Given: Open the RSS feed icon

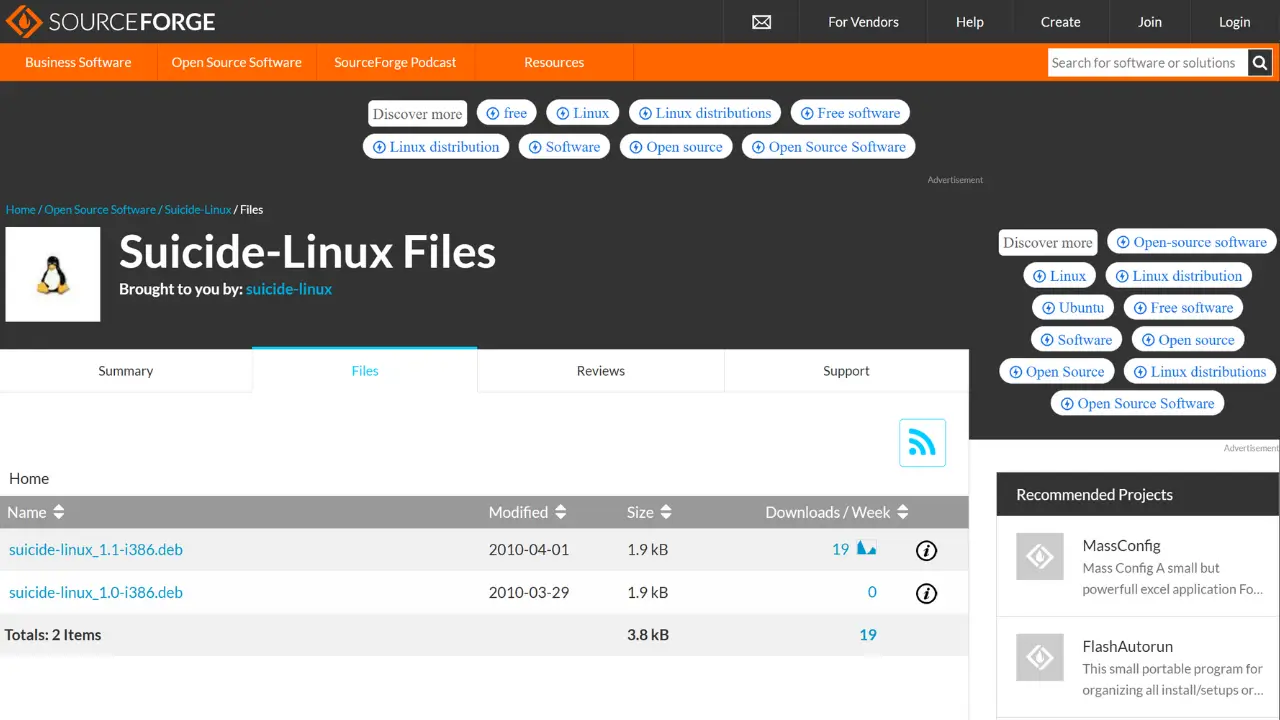Looking at the screenshot, I should 922,442.
